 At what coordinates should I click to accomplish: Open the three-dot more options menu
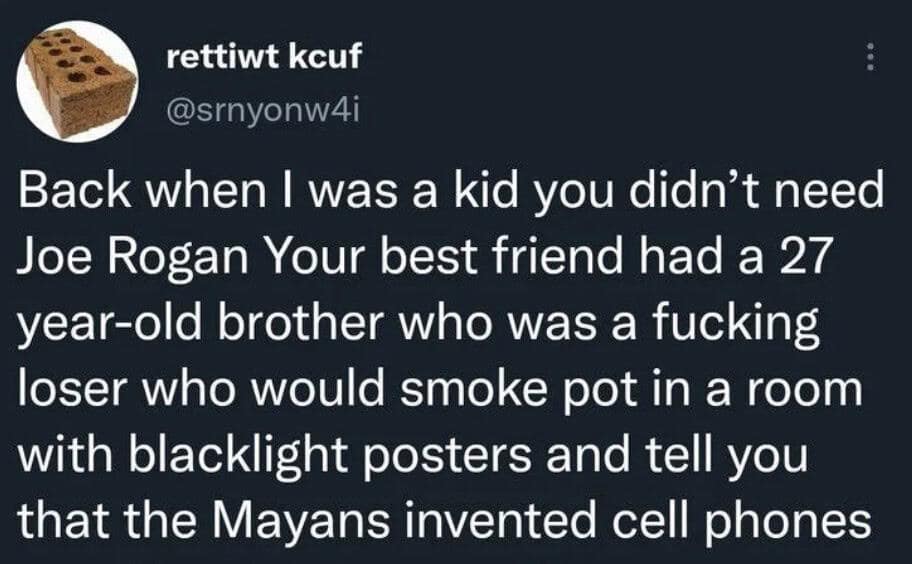click(x=870, y=60)
